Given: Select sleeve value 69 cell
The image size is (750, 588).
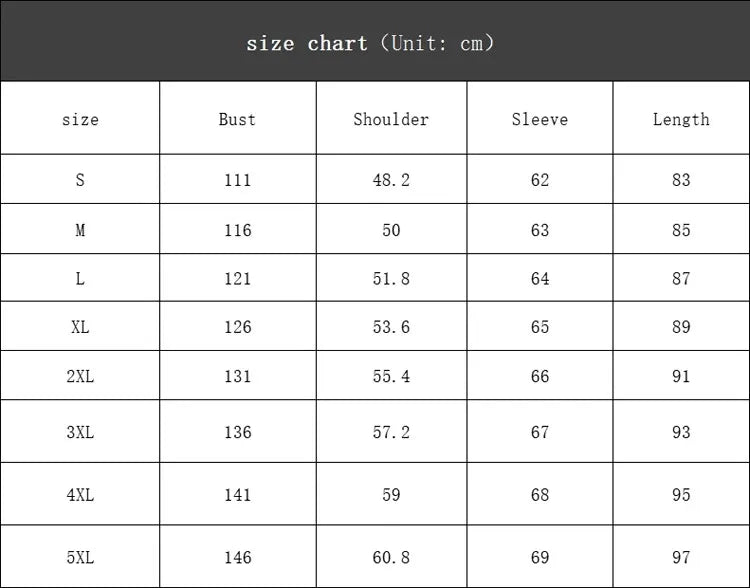Looking at the screenshot, I should [x=540, y=557].
